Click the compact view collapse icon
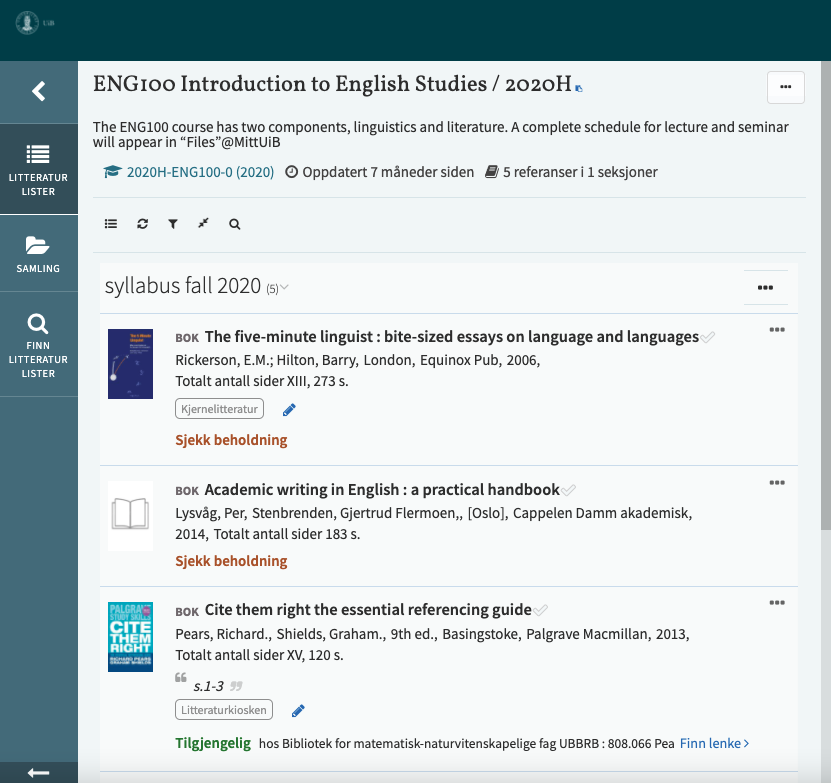Viewport: 831px width, 783px height. [203, 224]
